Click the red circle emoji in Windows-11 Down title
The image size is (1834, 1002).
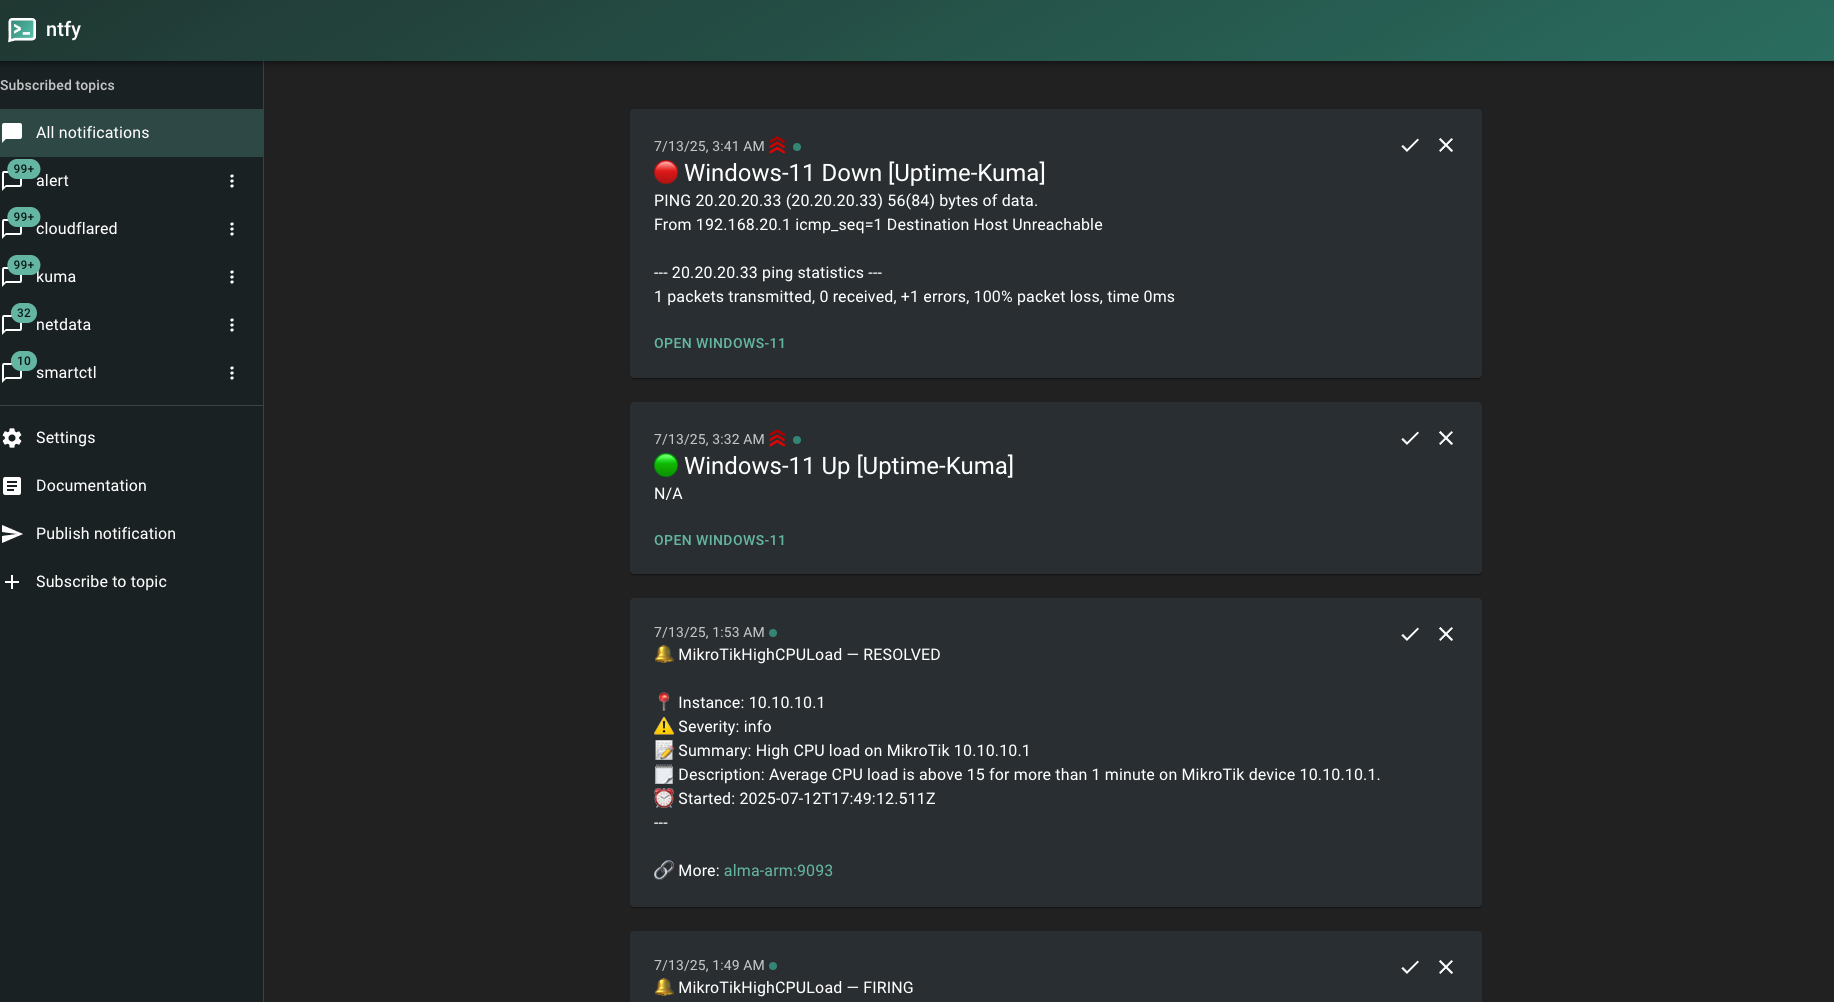coord(666,173)
